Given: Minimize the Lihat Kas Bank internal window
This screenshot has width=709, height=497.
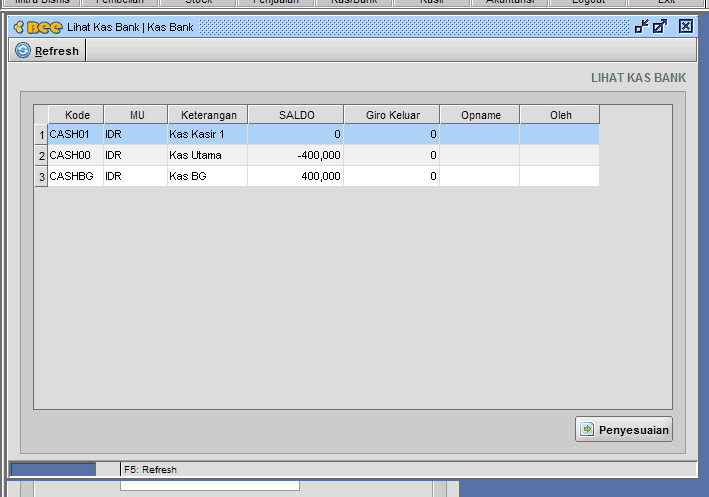Looking at the screenshot, I should click(x=641, y=27).
